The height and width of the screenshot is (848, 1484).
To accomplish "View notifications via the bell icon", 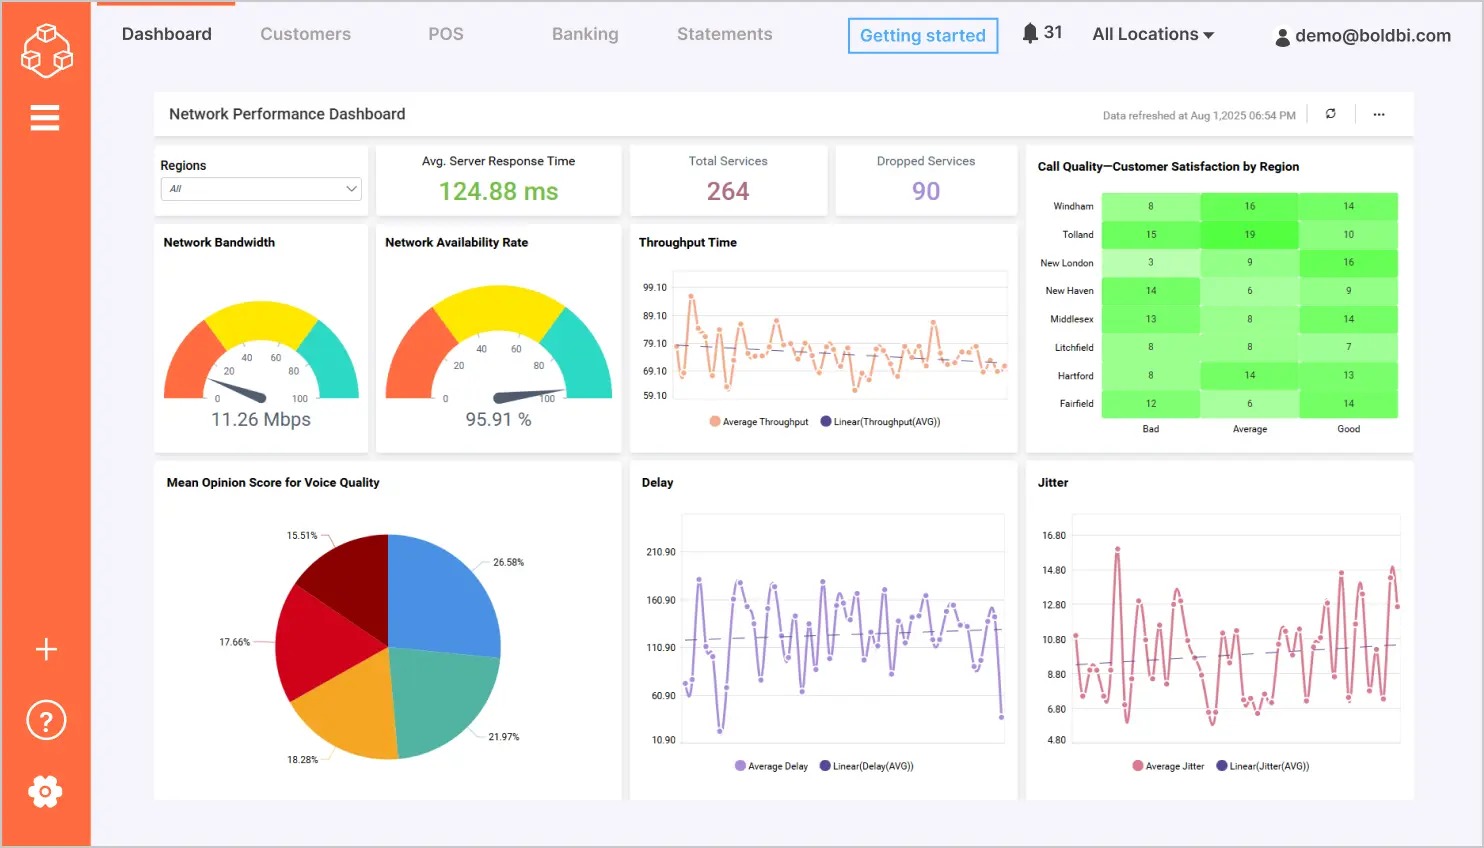I will (x=1029, y=31).
